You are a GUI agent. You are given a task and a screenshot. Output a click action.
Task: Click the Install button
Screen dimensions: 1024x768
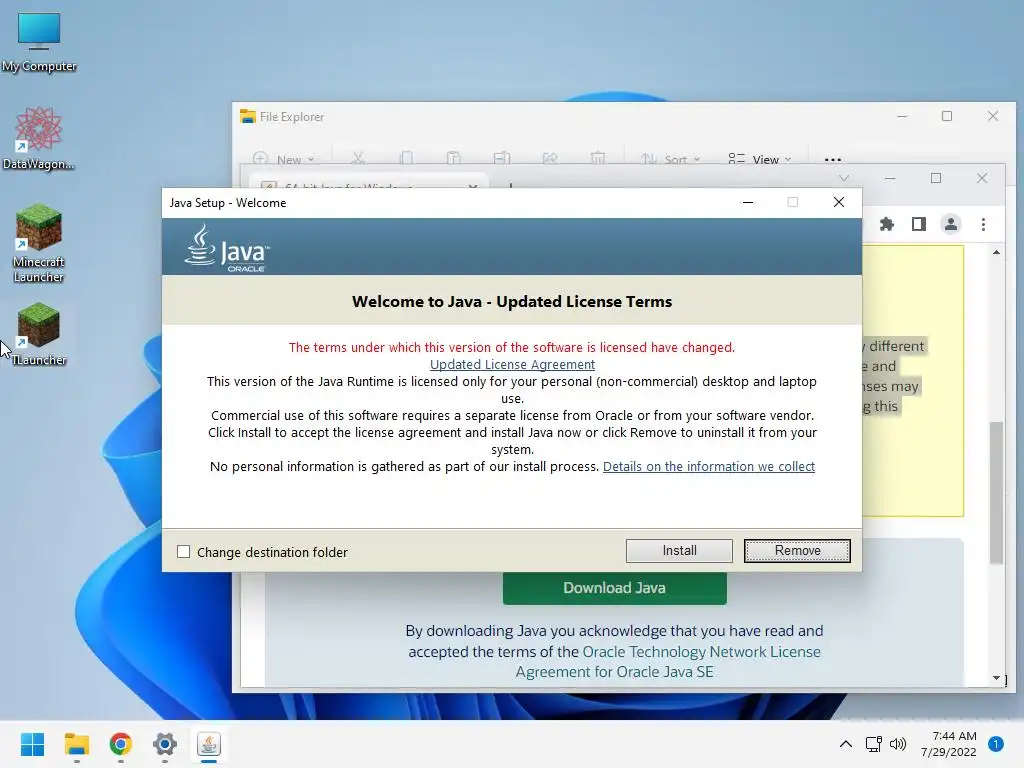679,551
